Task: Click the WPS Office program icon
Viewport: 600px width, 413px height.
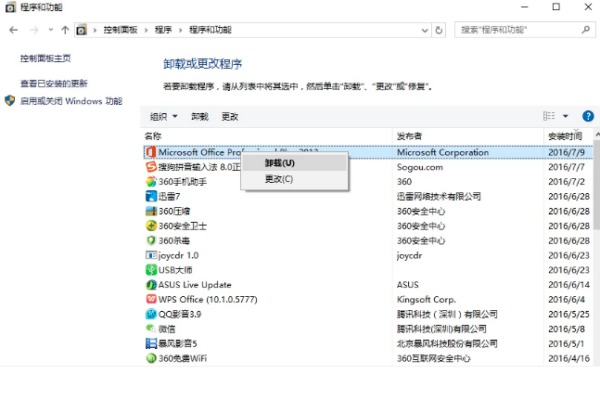Action: 150,299
